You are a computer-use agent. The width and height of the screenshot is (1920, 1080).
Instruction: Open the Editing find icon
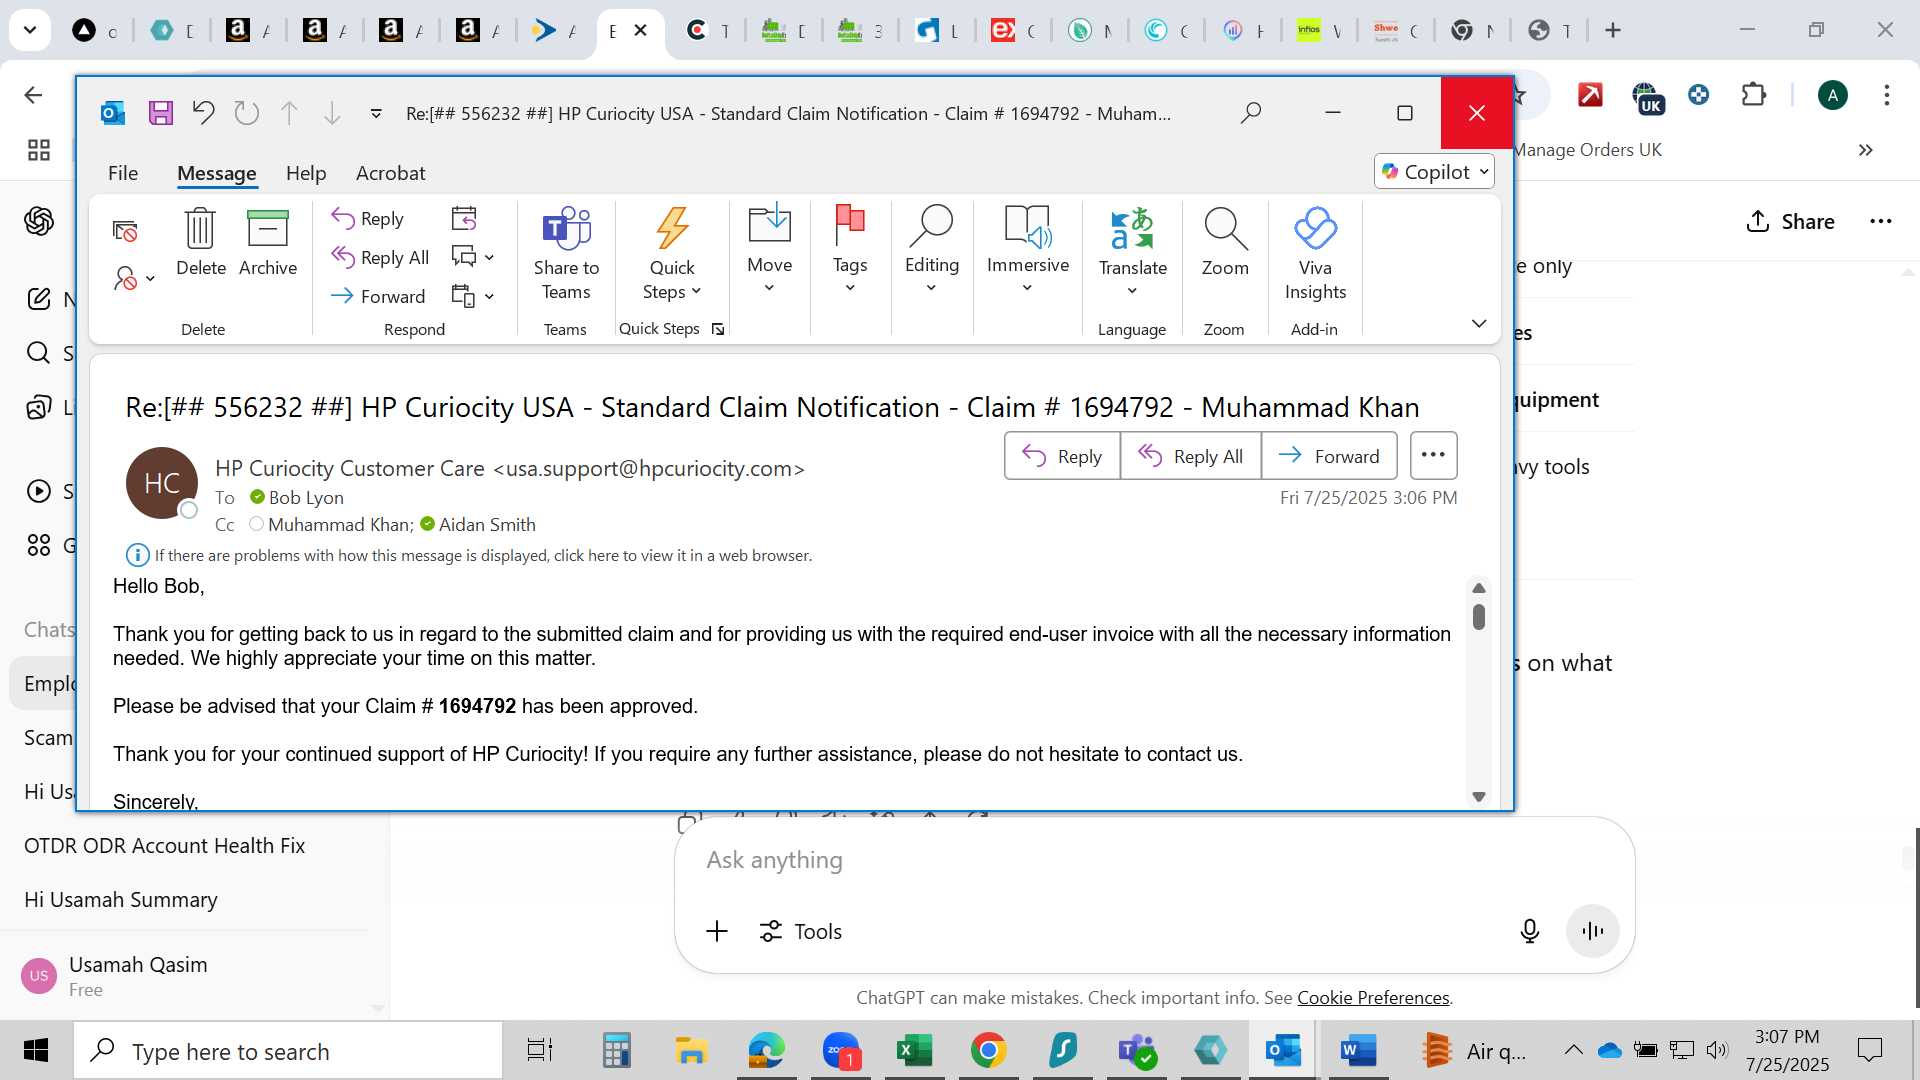pyautogui.click(x=931, y=226)
